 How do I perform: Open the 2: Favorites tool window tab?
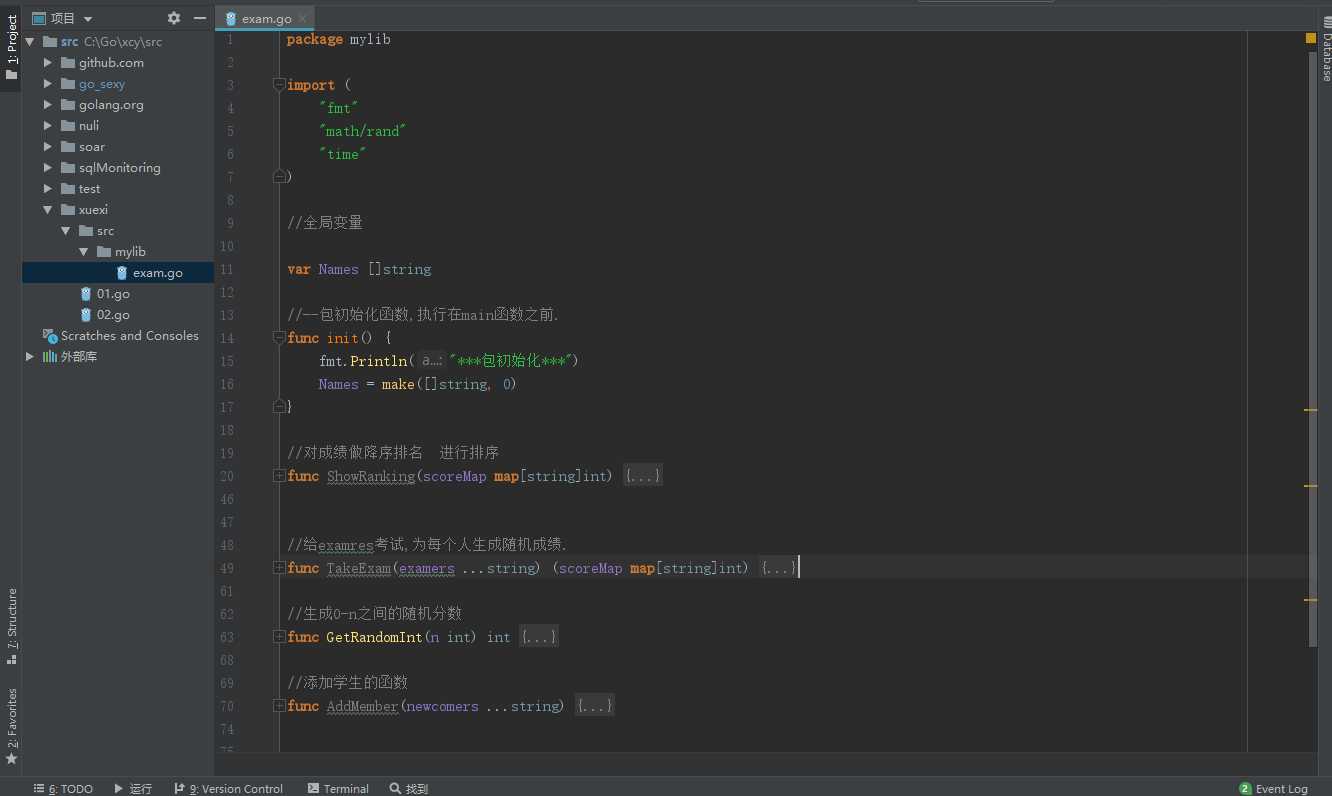(11, 726)
